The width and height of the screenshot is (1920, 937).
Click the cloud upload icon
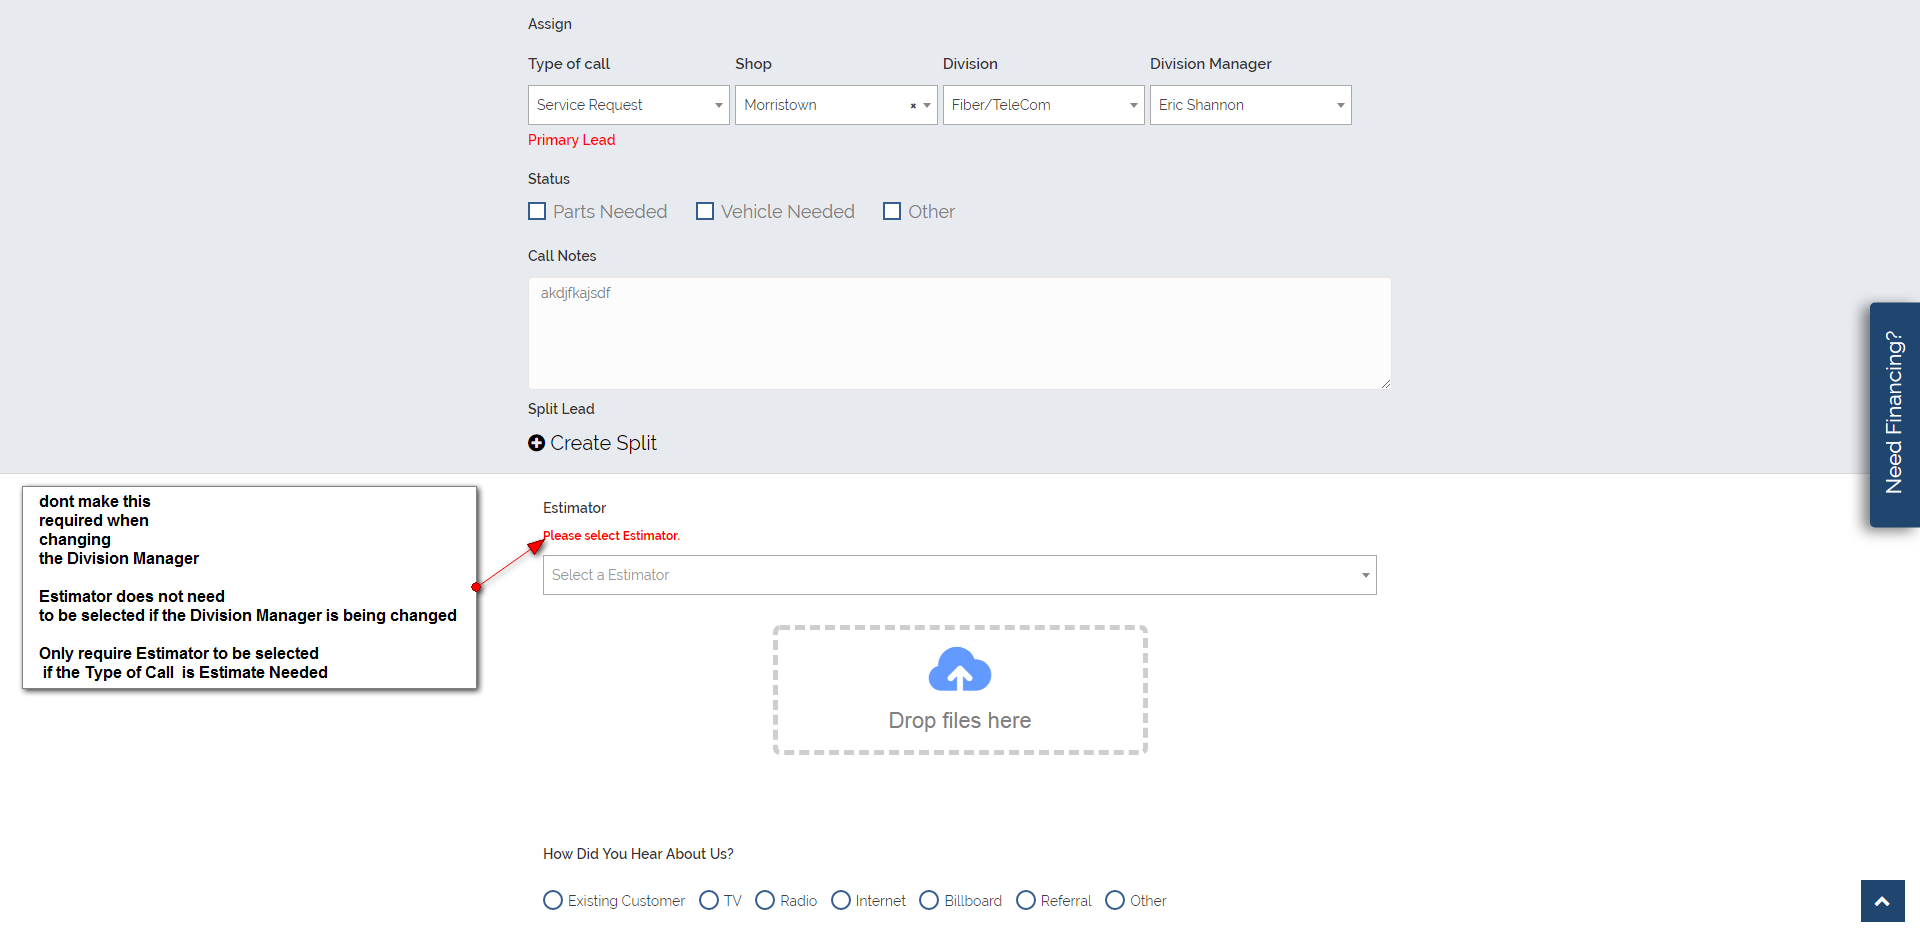(959, 670)
